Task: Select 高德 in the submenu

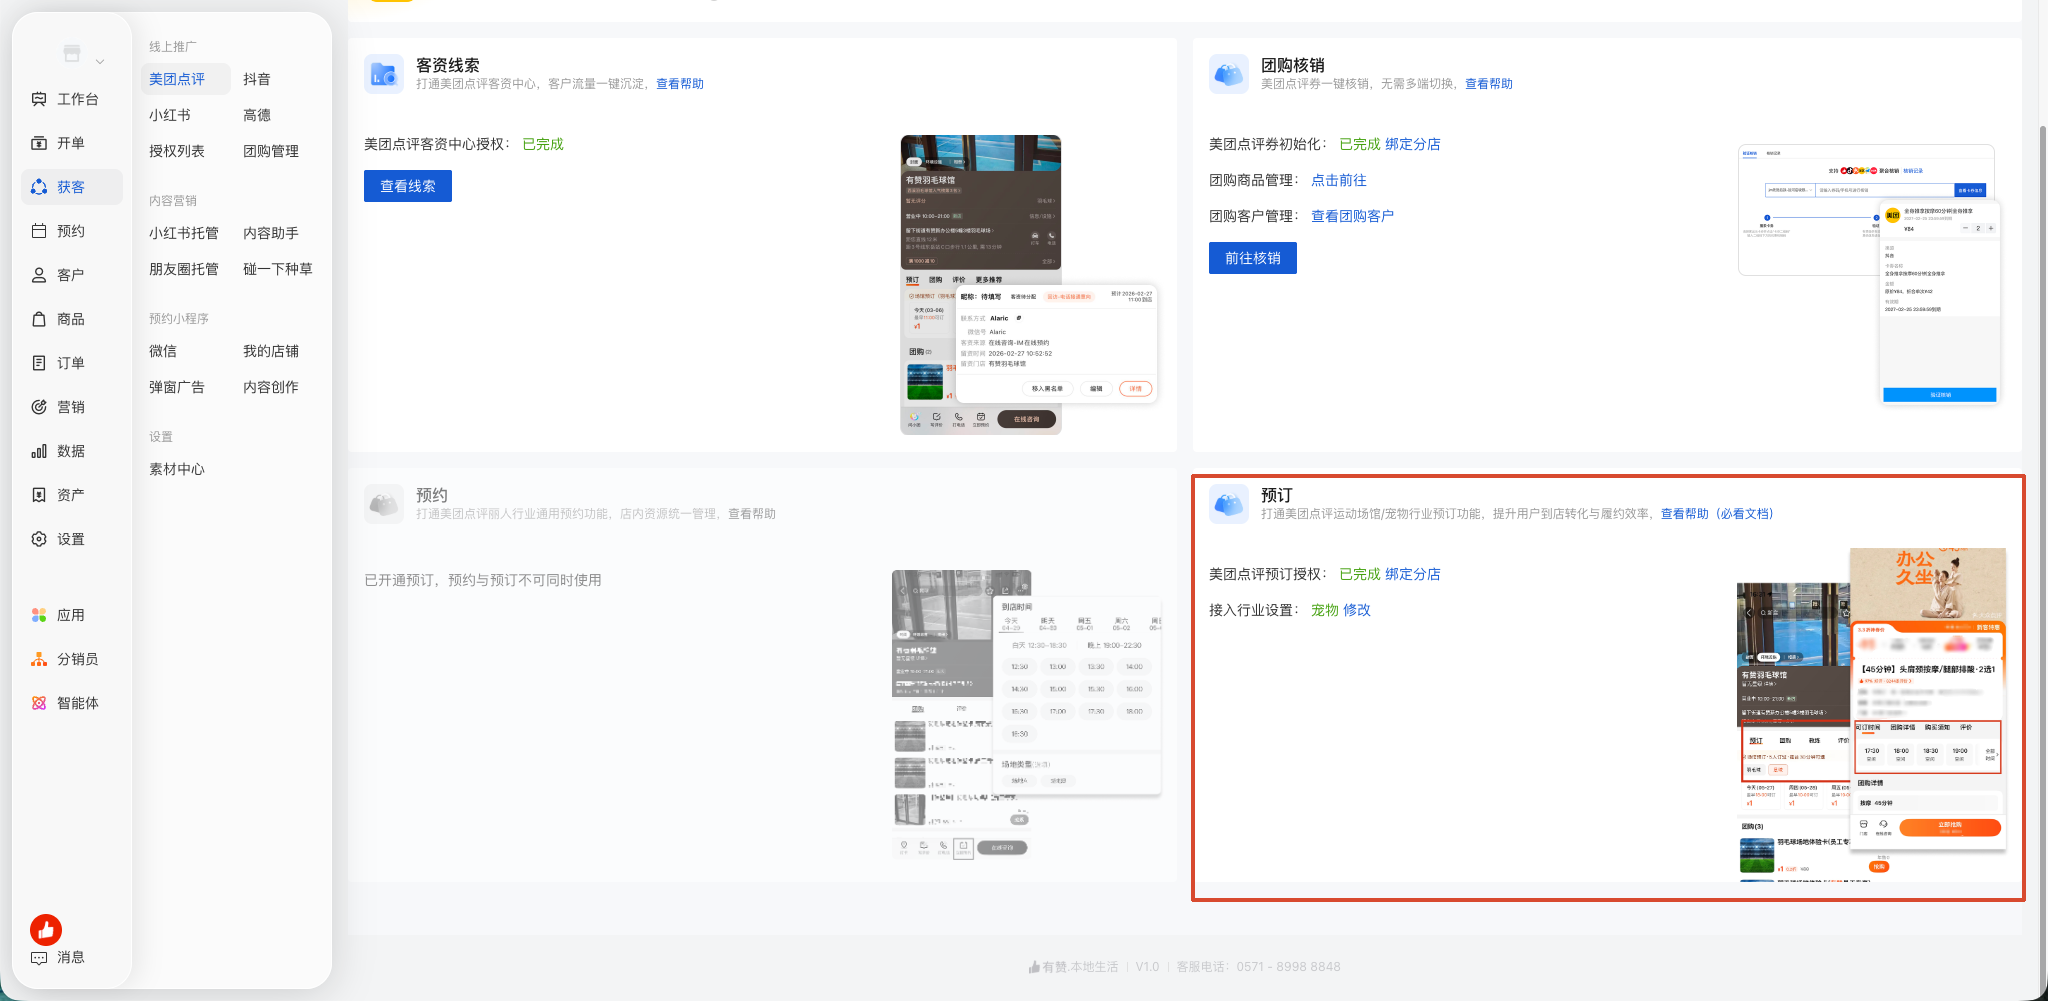Action: click(x=257, y=115)
